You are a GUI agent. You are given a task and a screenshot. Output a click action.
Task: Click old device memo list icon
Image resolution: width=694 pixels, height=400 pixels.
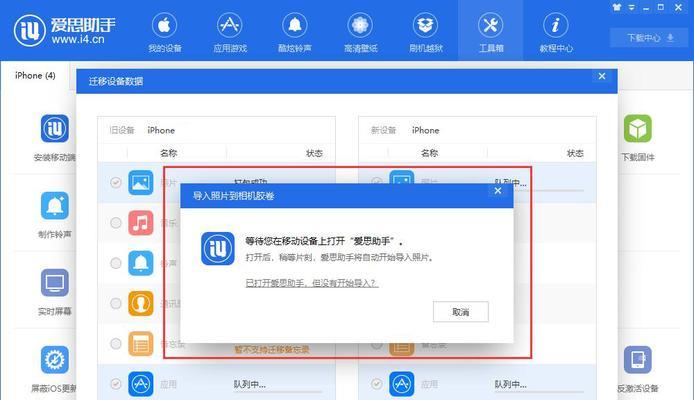coord(141,344)
